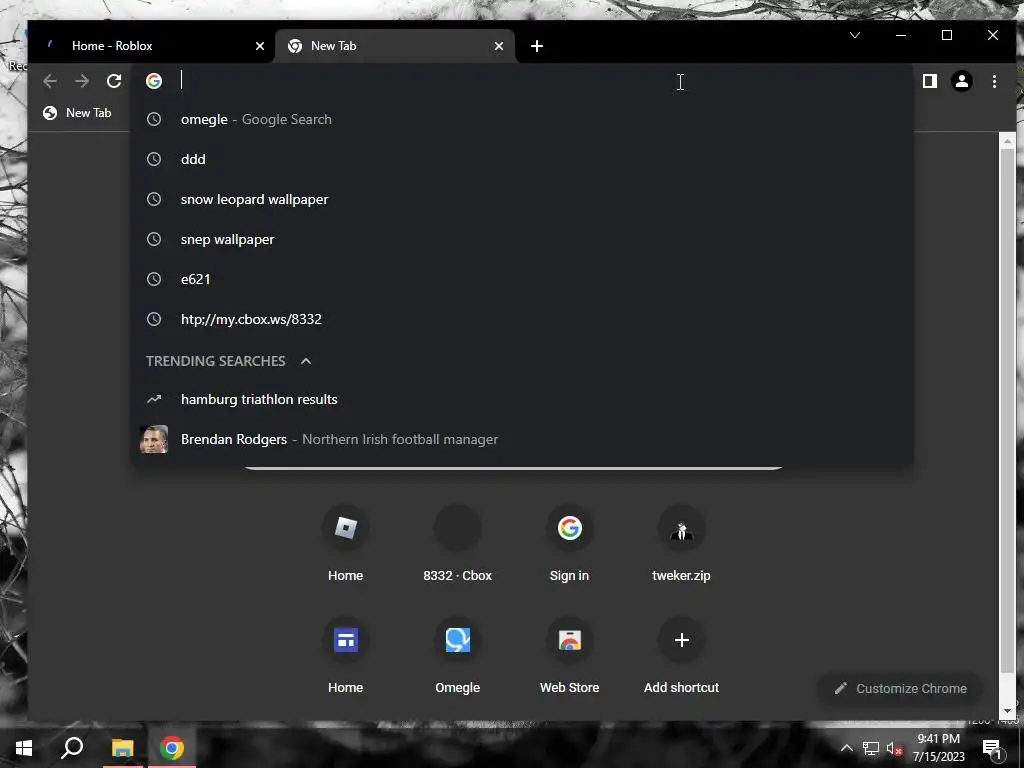Open the blue Home shortcut in the second row
The width and height of the screenshot is (1024, 768).
point(345,656)
